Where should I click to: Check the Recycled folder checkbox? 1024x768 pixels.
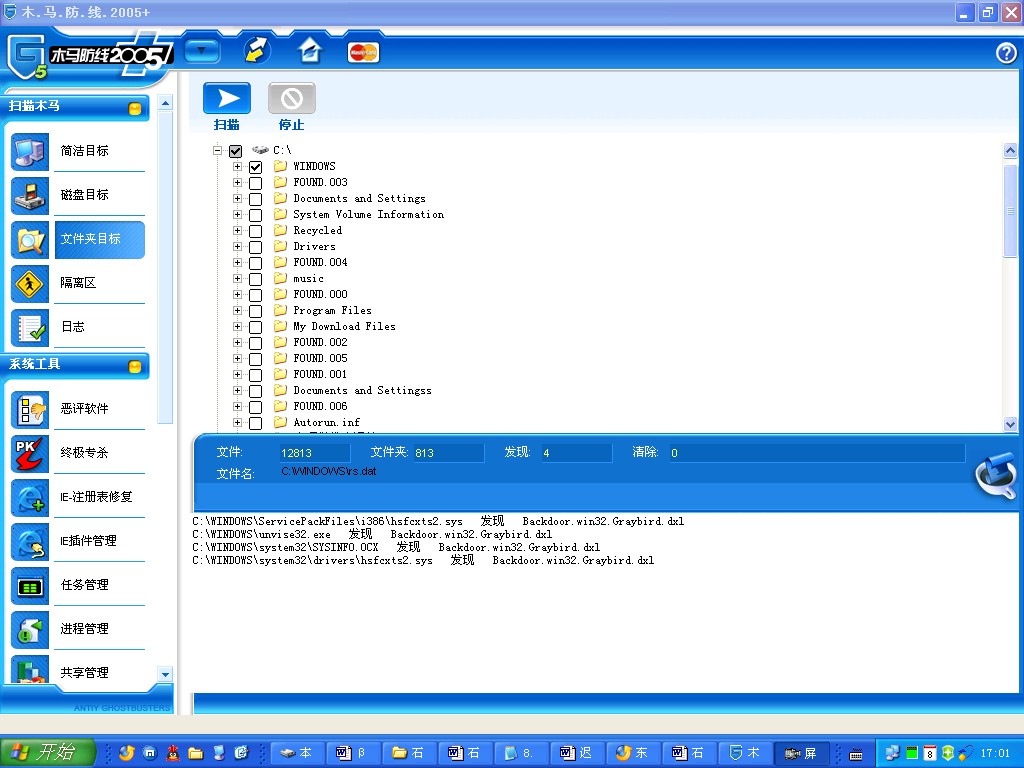255,231
